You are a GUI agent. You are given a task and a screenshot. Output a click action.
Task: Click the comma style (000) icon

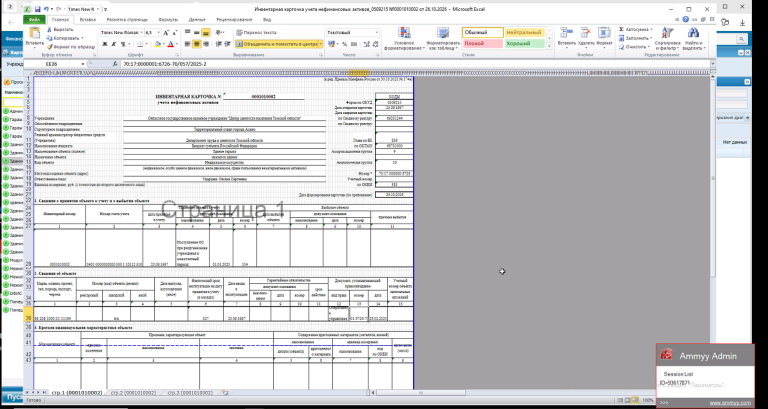click(354, 44)
